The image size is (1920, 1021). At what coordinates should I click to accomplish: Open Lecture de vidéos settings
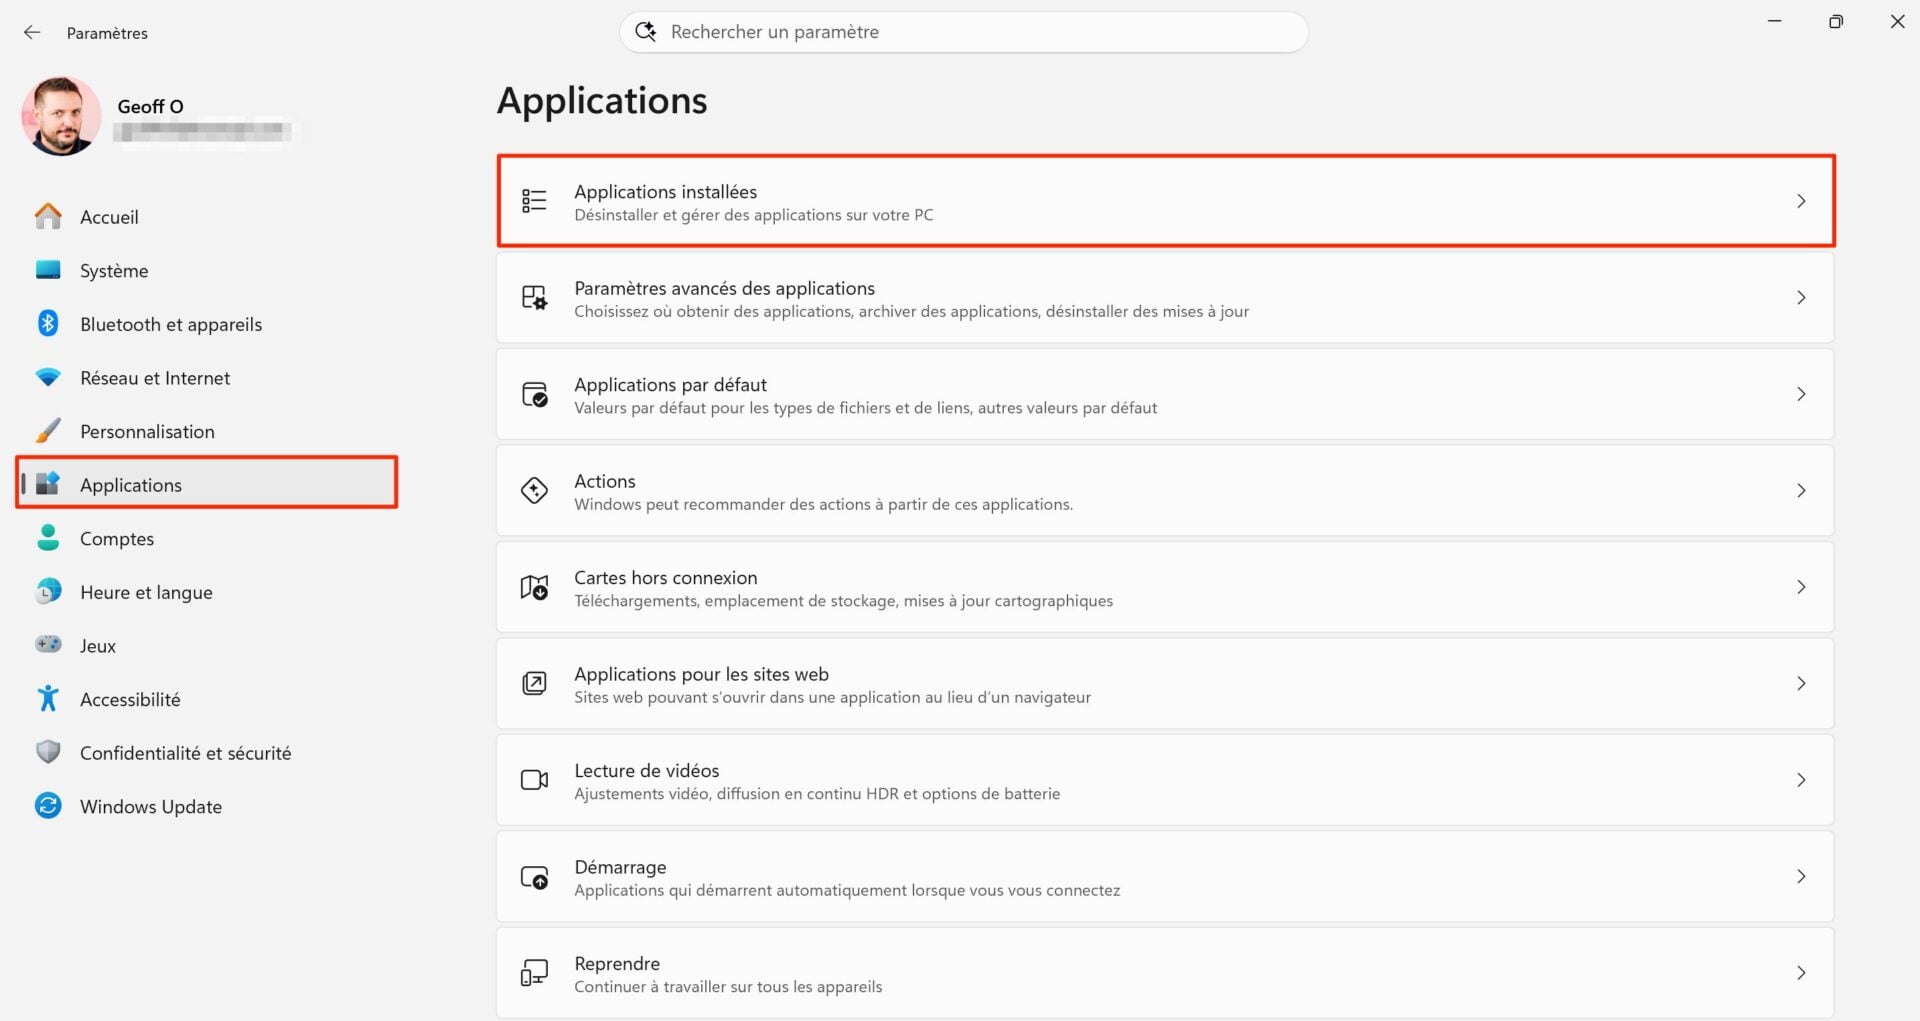(x=1165, y=780)
